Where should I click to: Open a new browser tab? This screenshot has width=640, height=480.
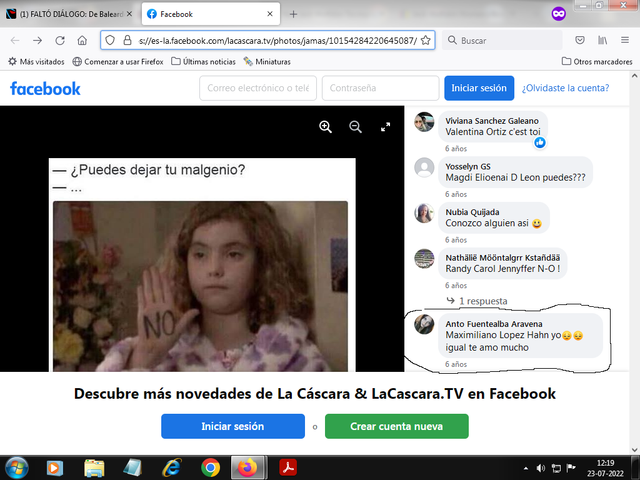click(x=293, y=14)
